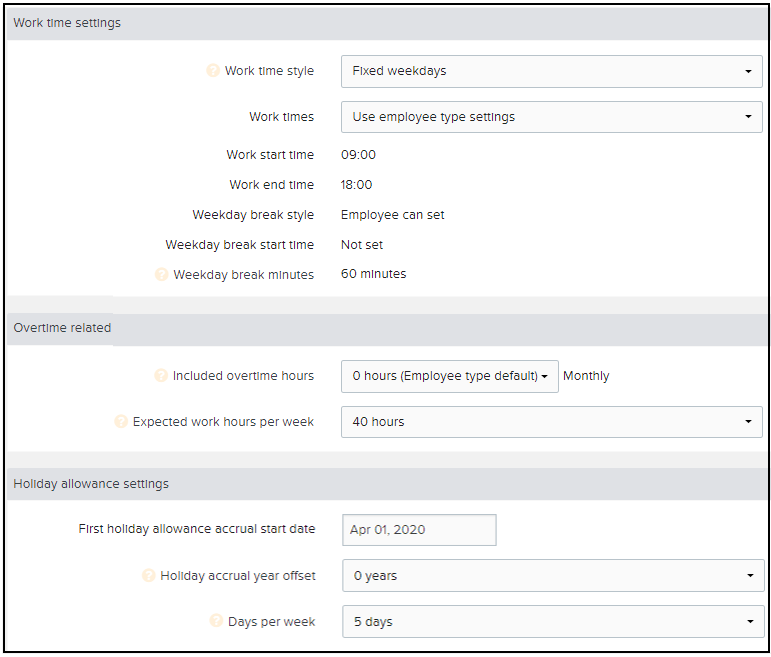Click the holiday accrual start date field
This screenshot has width=771, height=657.
419,530
